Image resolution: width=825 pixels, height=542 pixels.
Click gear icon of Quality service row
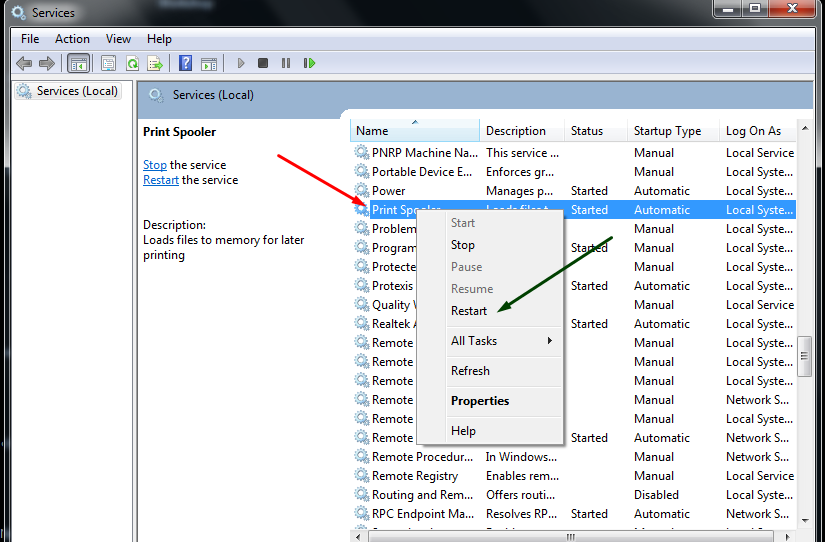[361, 305]
